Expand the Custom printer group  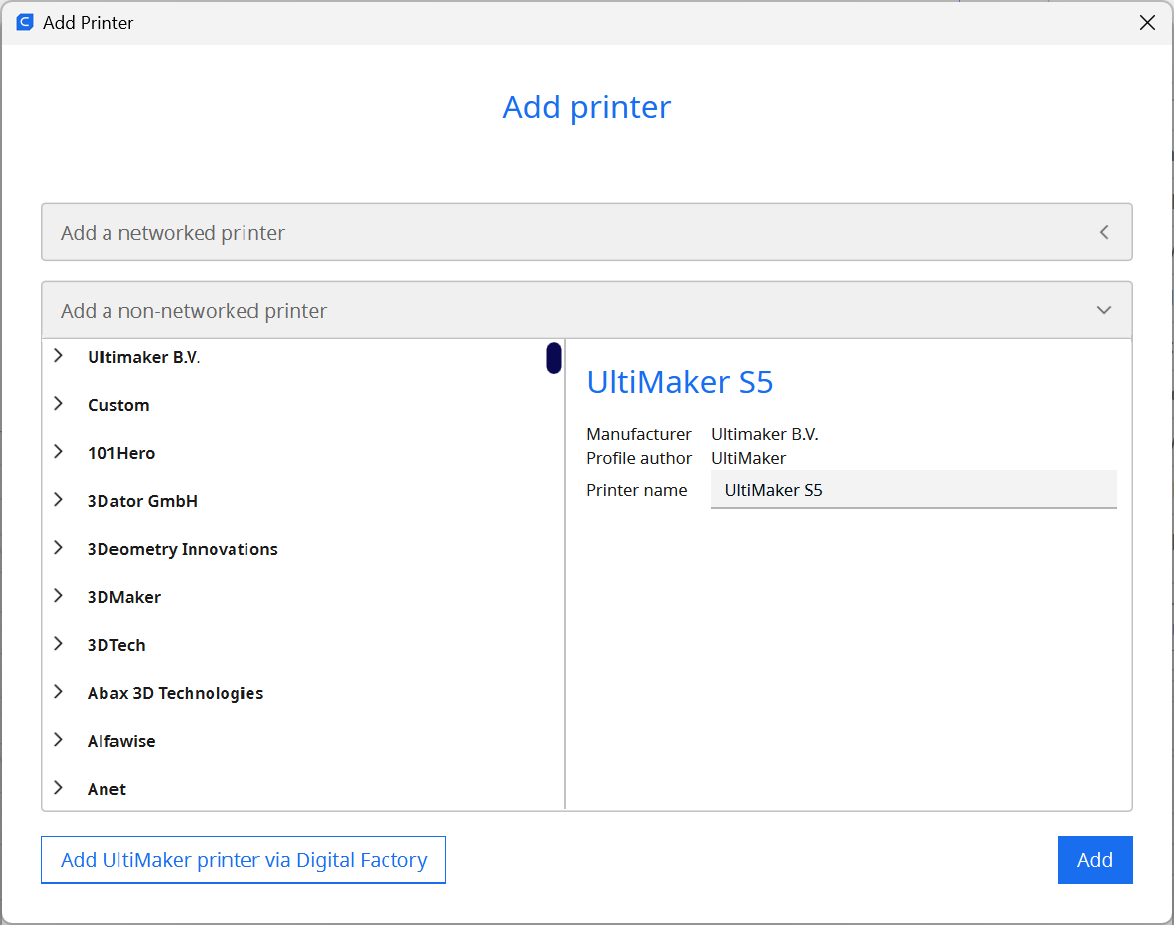pyautogui.click(x=58, y=404)
